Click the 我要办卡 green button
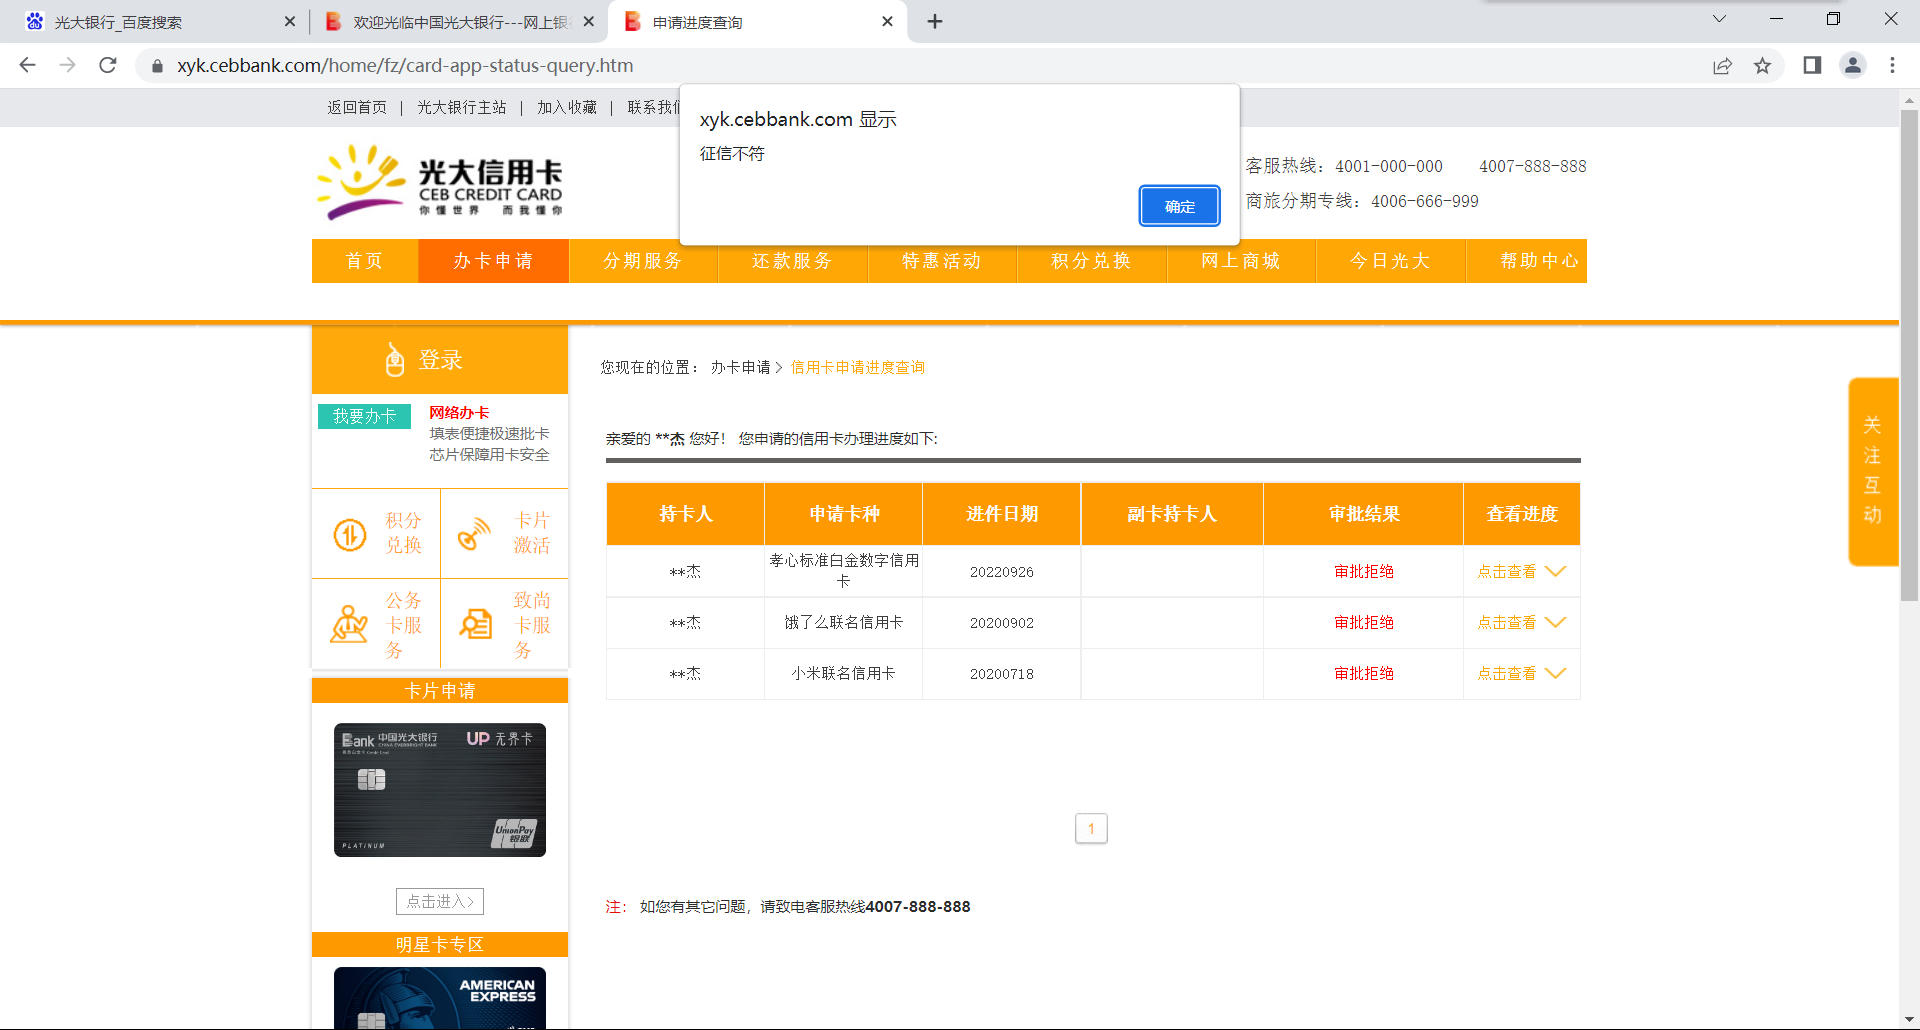Screen dimensions: 1920x1030 (x=364, y=416)
